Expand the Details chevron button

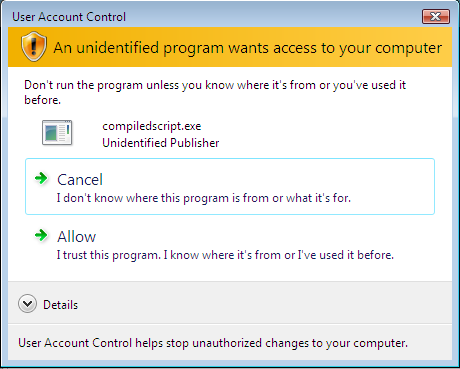tap(27, 304)
